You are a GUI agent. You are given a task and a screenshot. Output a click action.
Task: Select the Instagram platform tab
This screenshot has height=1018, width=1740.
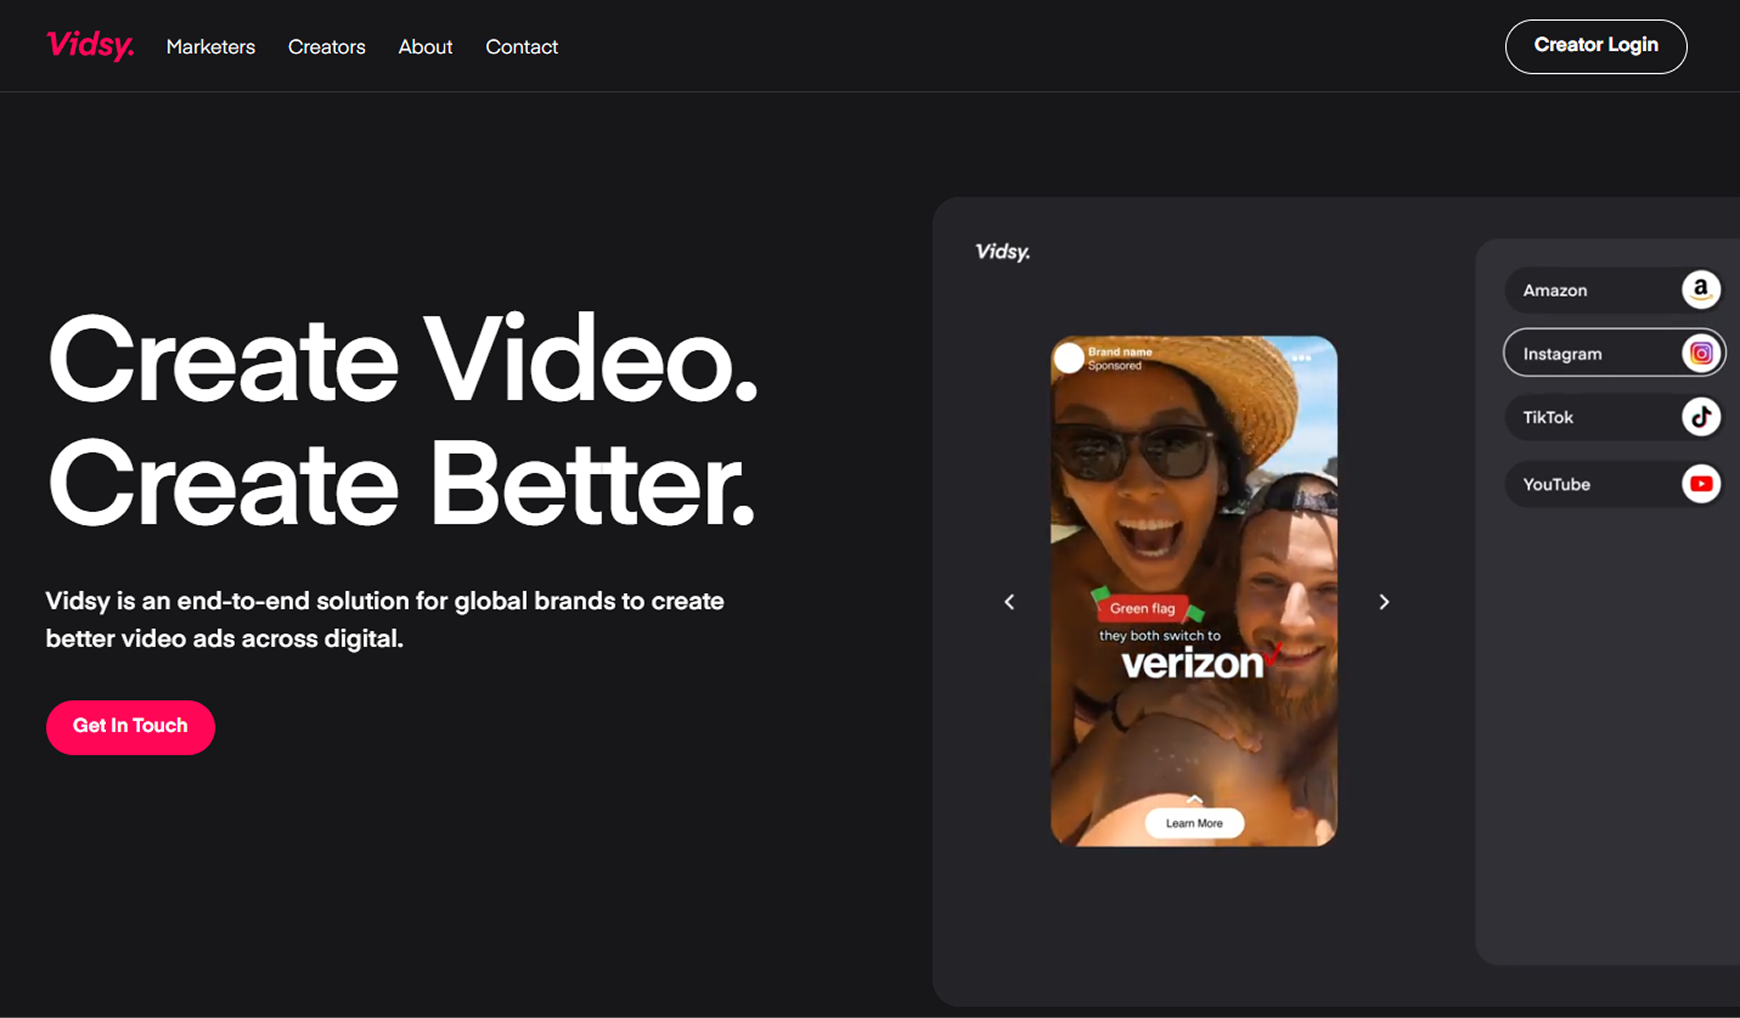tap(1614, 353)
